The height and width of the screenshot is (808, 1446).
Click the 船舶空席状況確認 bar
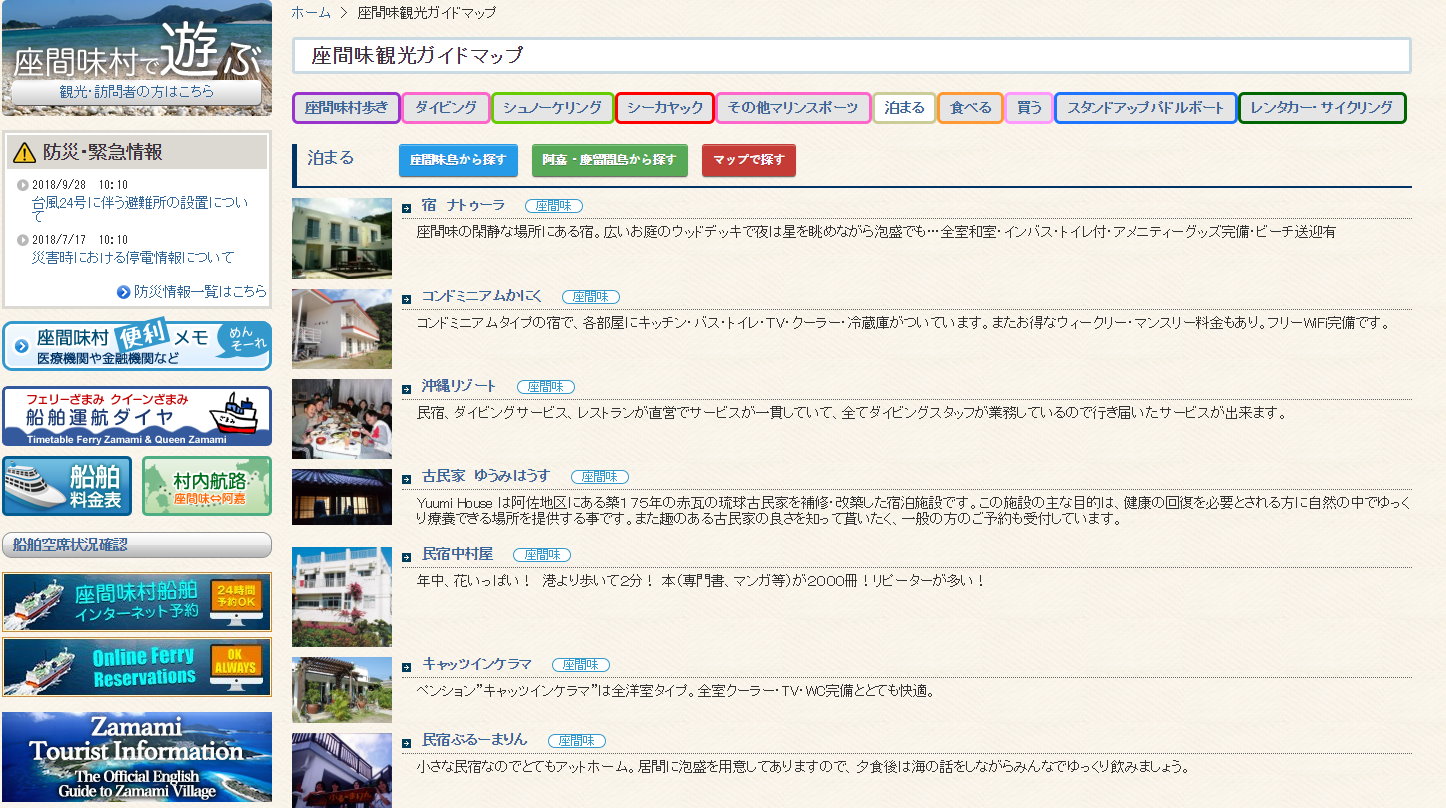pos(137,545)
